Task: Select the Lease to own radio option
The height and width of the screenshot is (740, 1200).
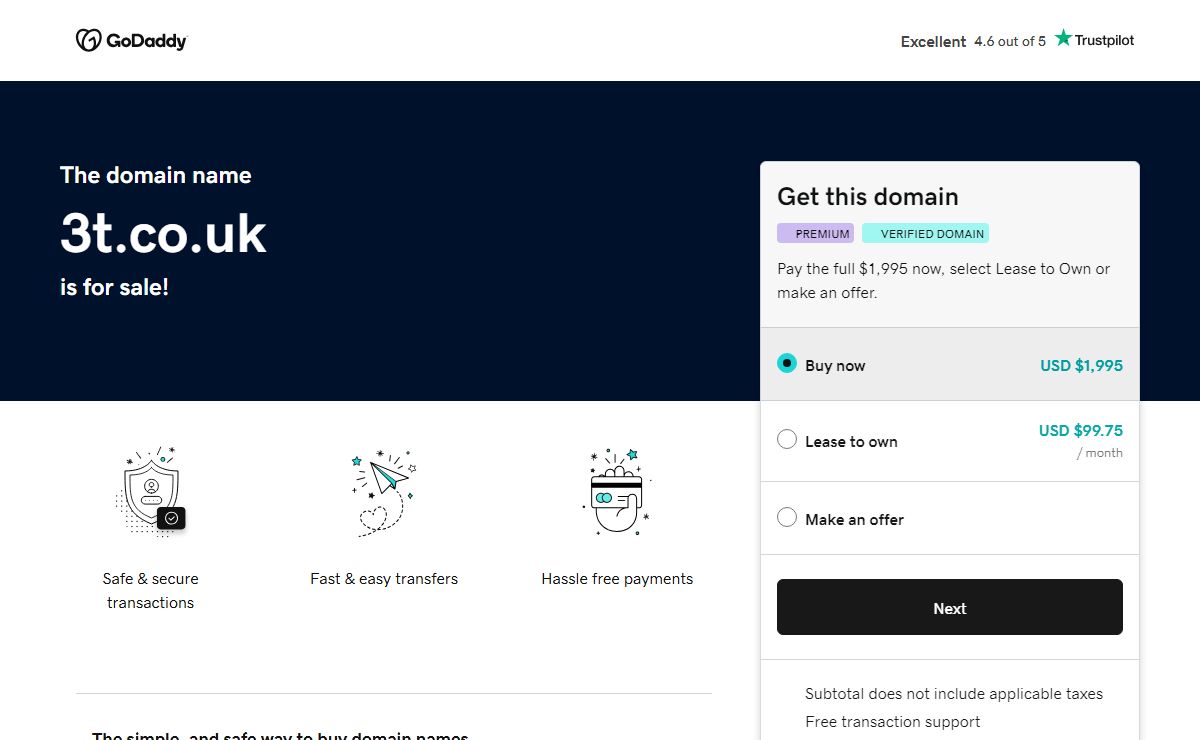Action: 787,440
